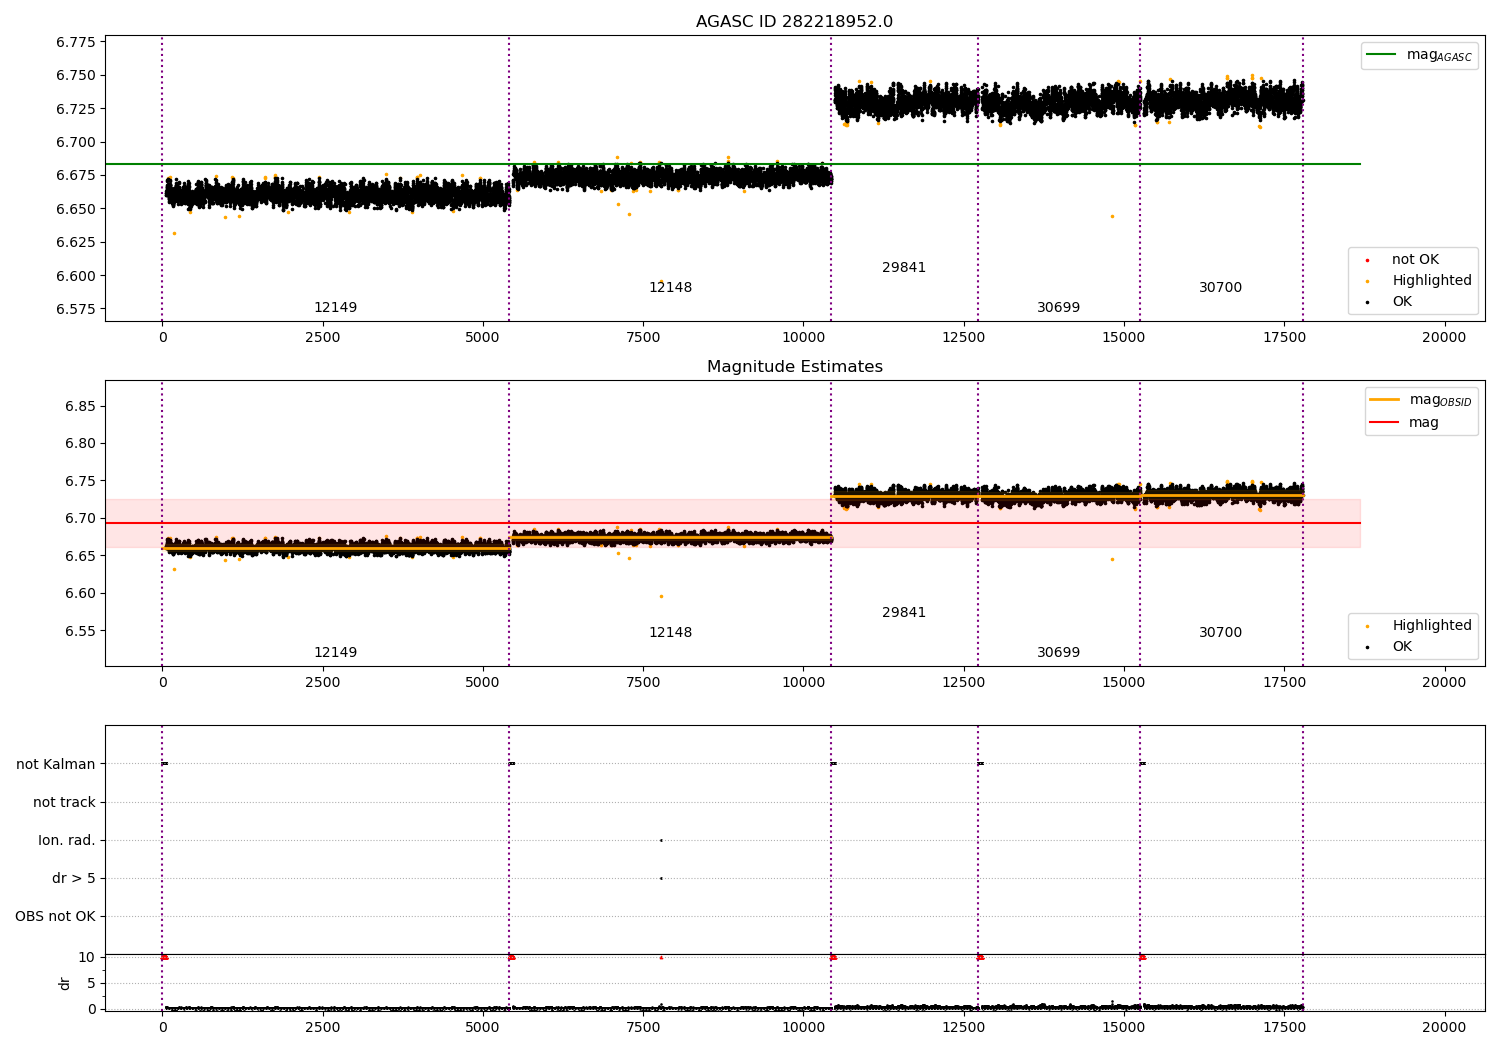
Task: Click the "AGASC ID 282218952.0" plot title
Action: [794, 22]
